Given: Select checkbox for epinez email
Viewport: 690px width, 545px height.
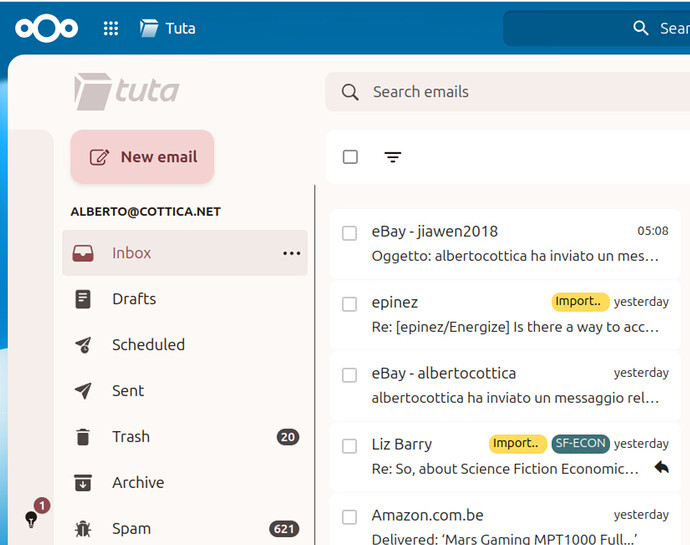Looking at the screenshot, I should pos(349,304).
